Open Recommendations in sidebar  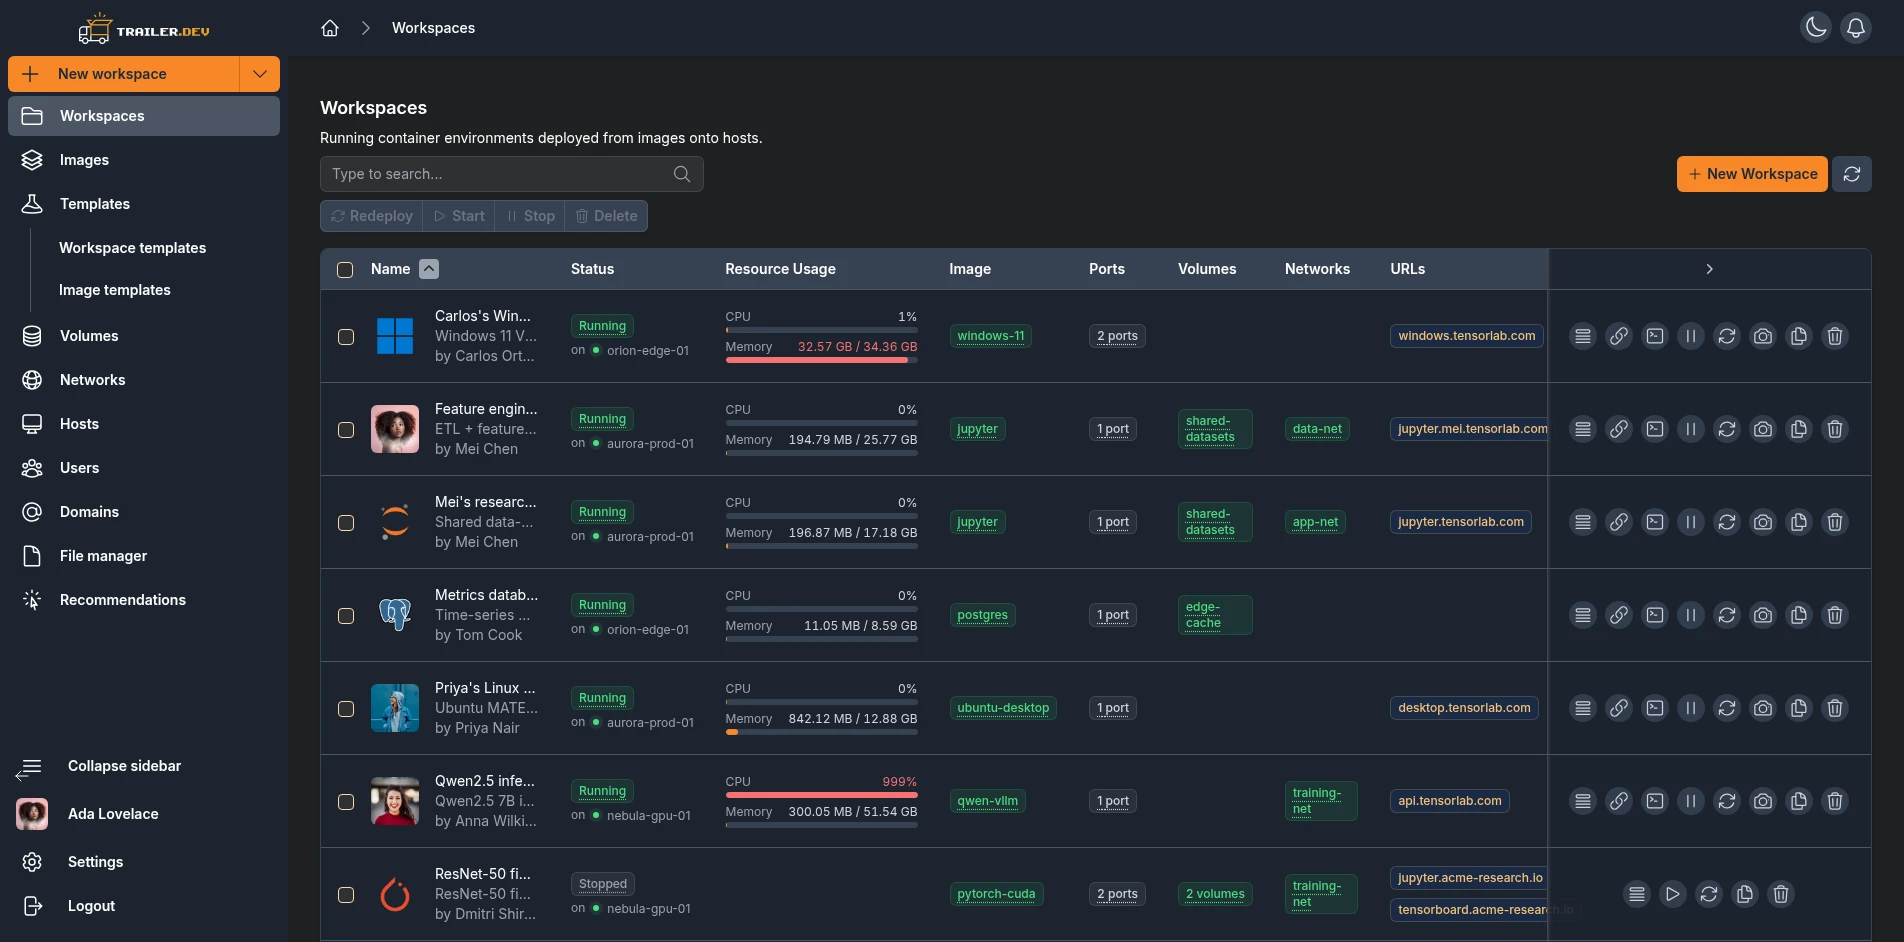coord(144,600)
